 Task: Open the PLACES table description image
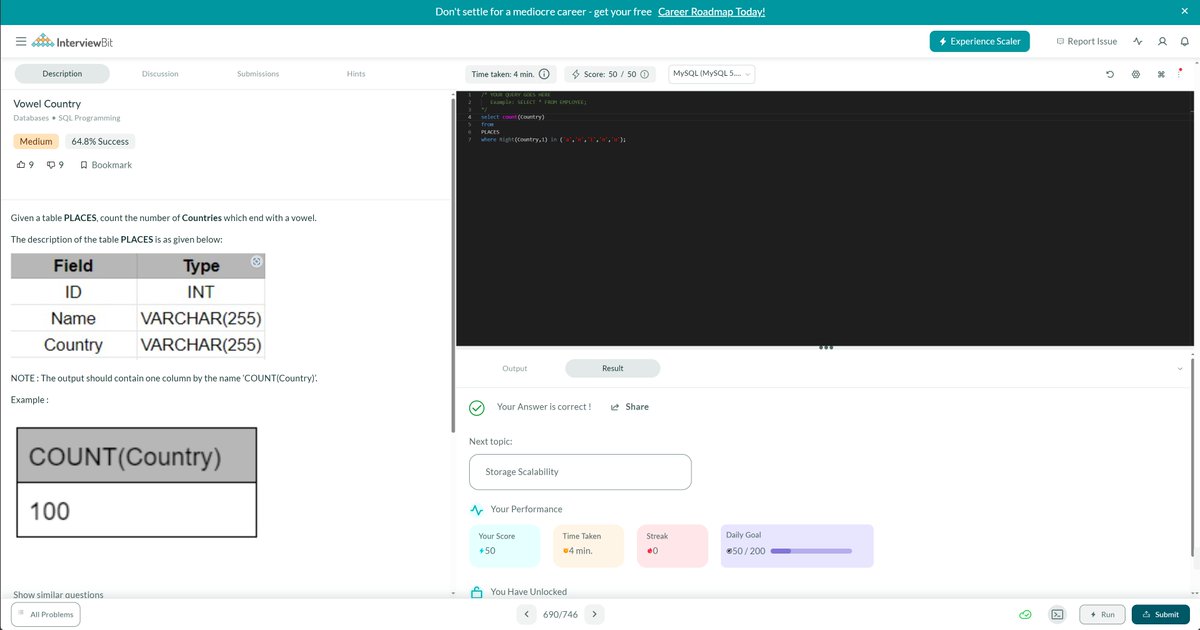click(x=138, y=305)
